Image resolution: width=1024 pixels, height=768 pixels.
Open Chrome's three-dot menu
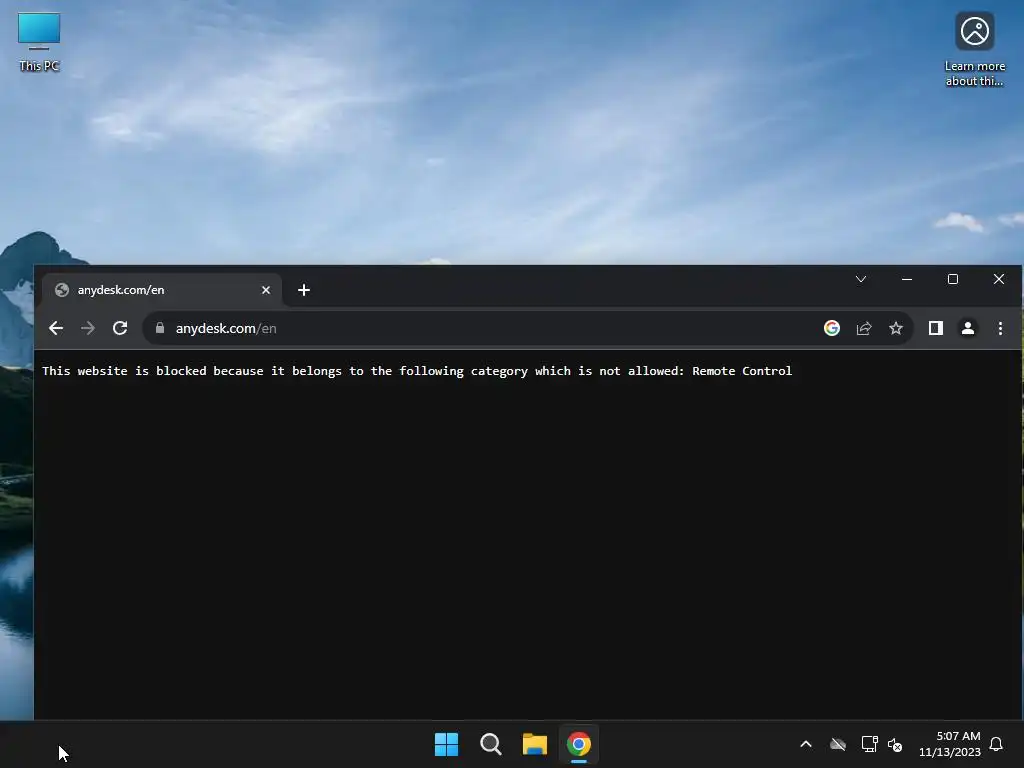(1000, 328)
